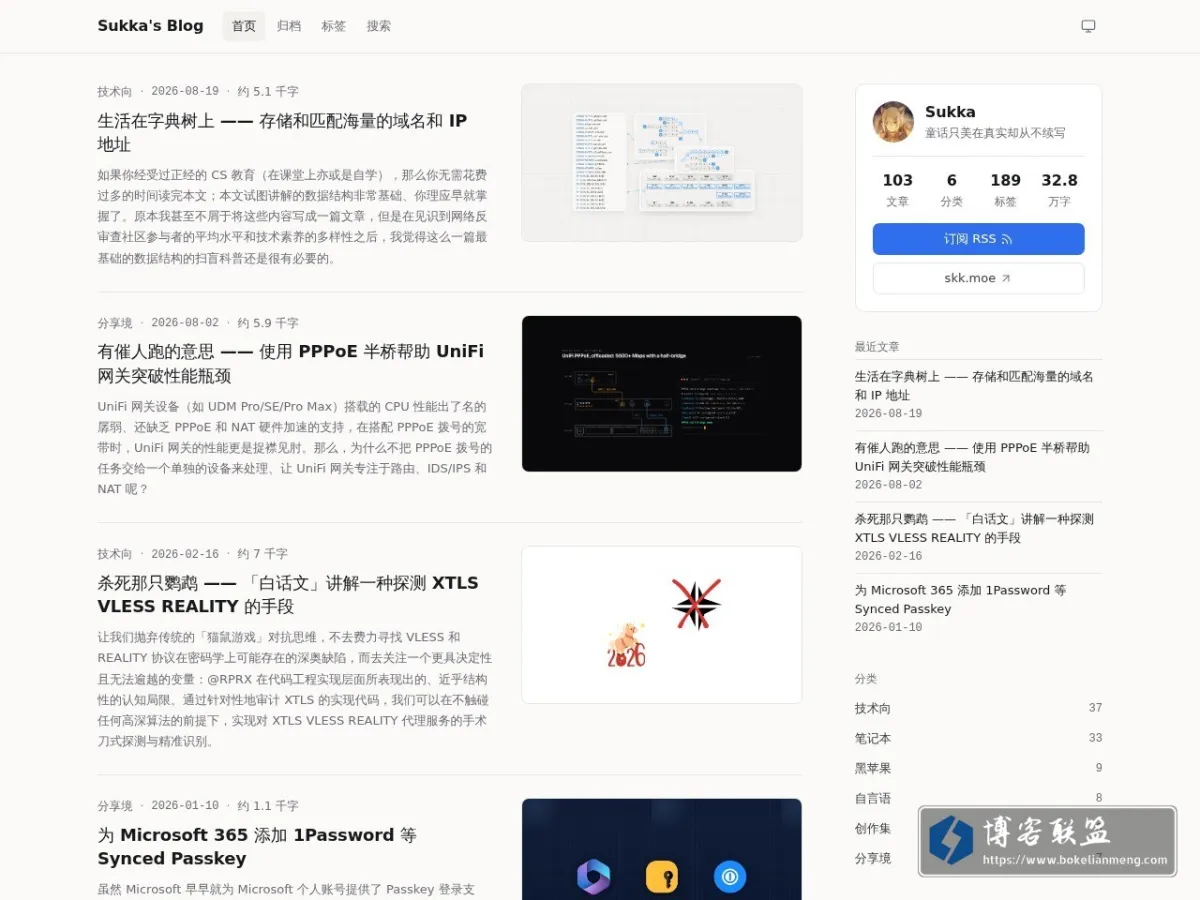View the 6 分类 stat

point(951,189)
